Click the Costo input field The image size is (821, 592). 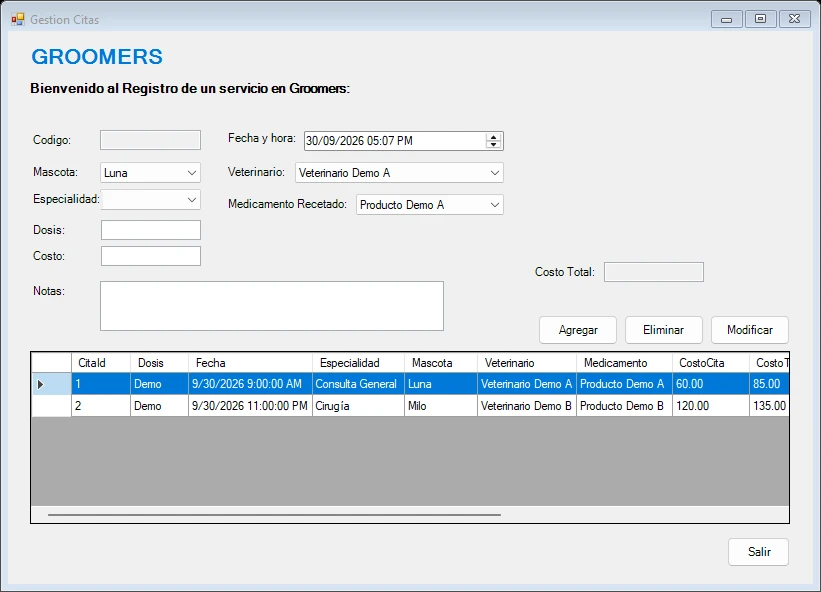point(151,256)
